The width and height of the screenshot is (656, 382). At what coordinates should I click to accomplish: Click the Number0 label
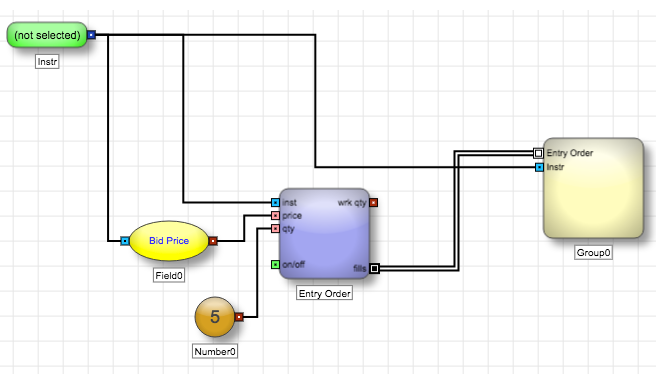click(215, 351)
